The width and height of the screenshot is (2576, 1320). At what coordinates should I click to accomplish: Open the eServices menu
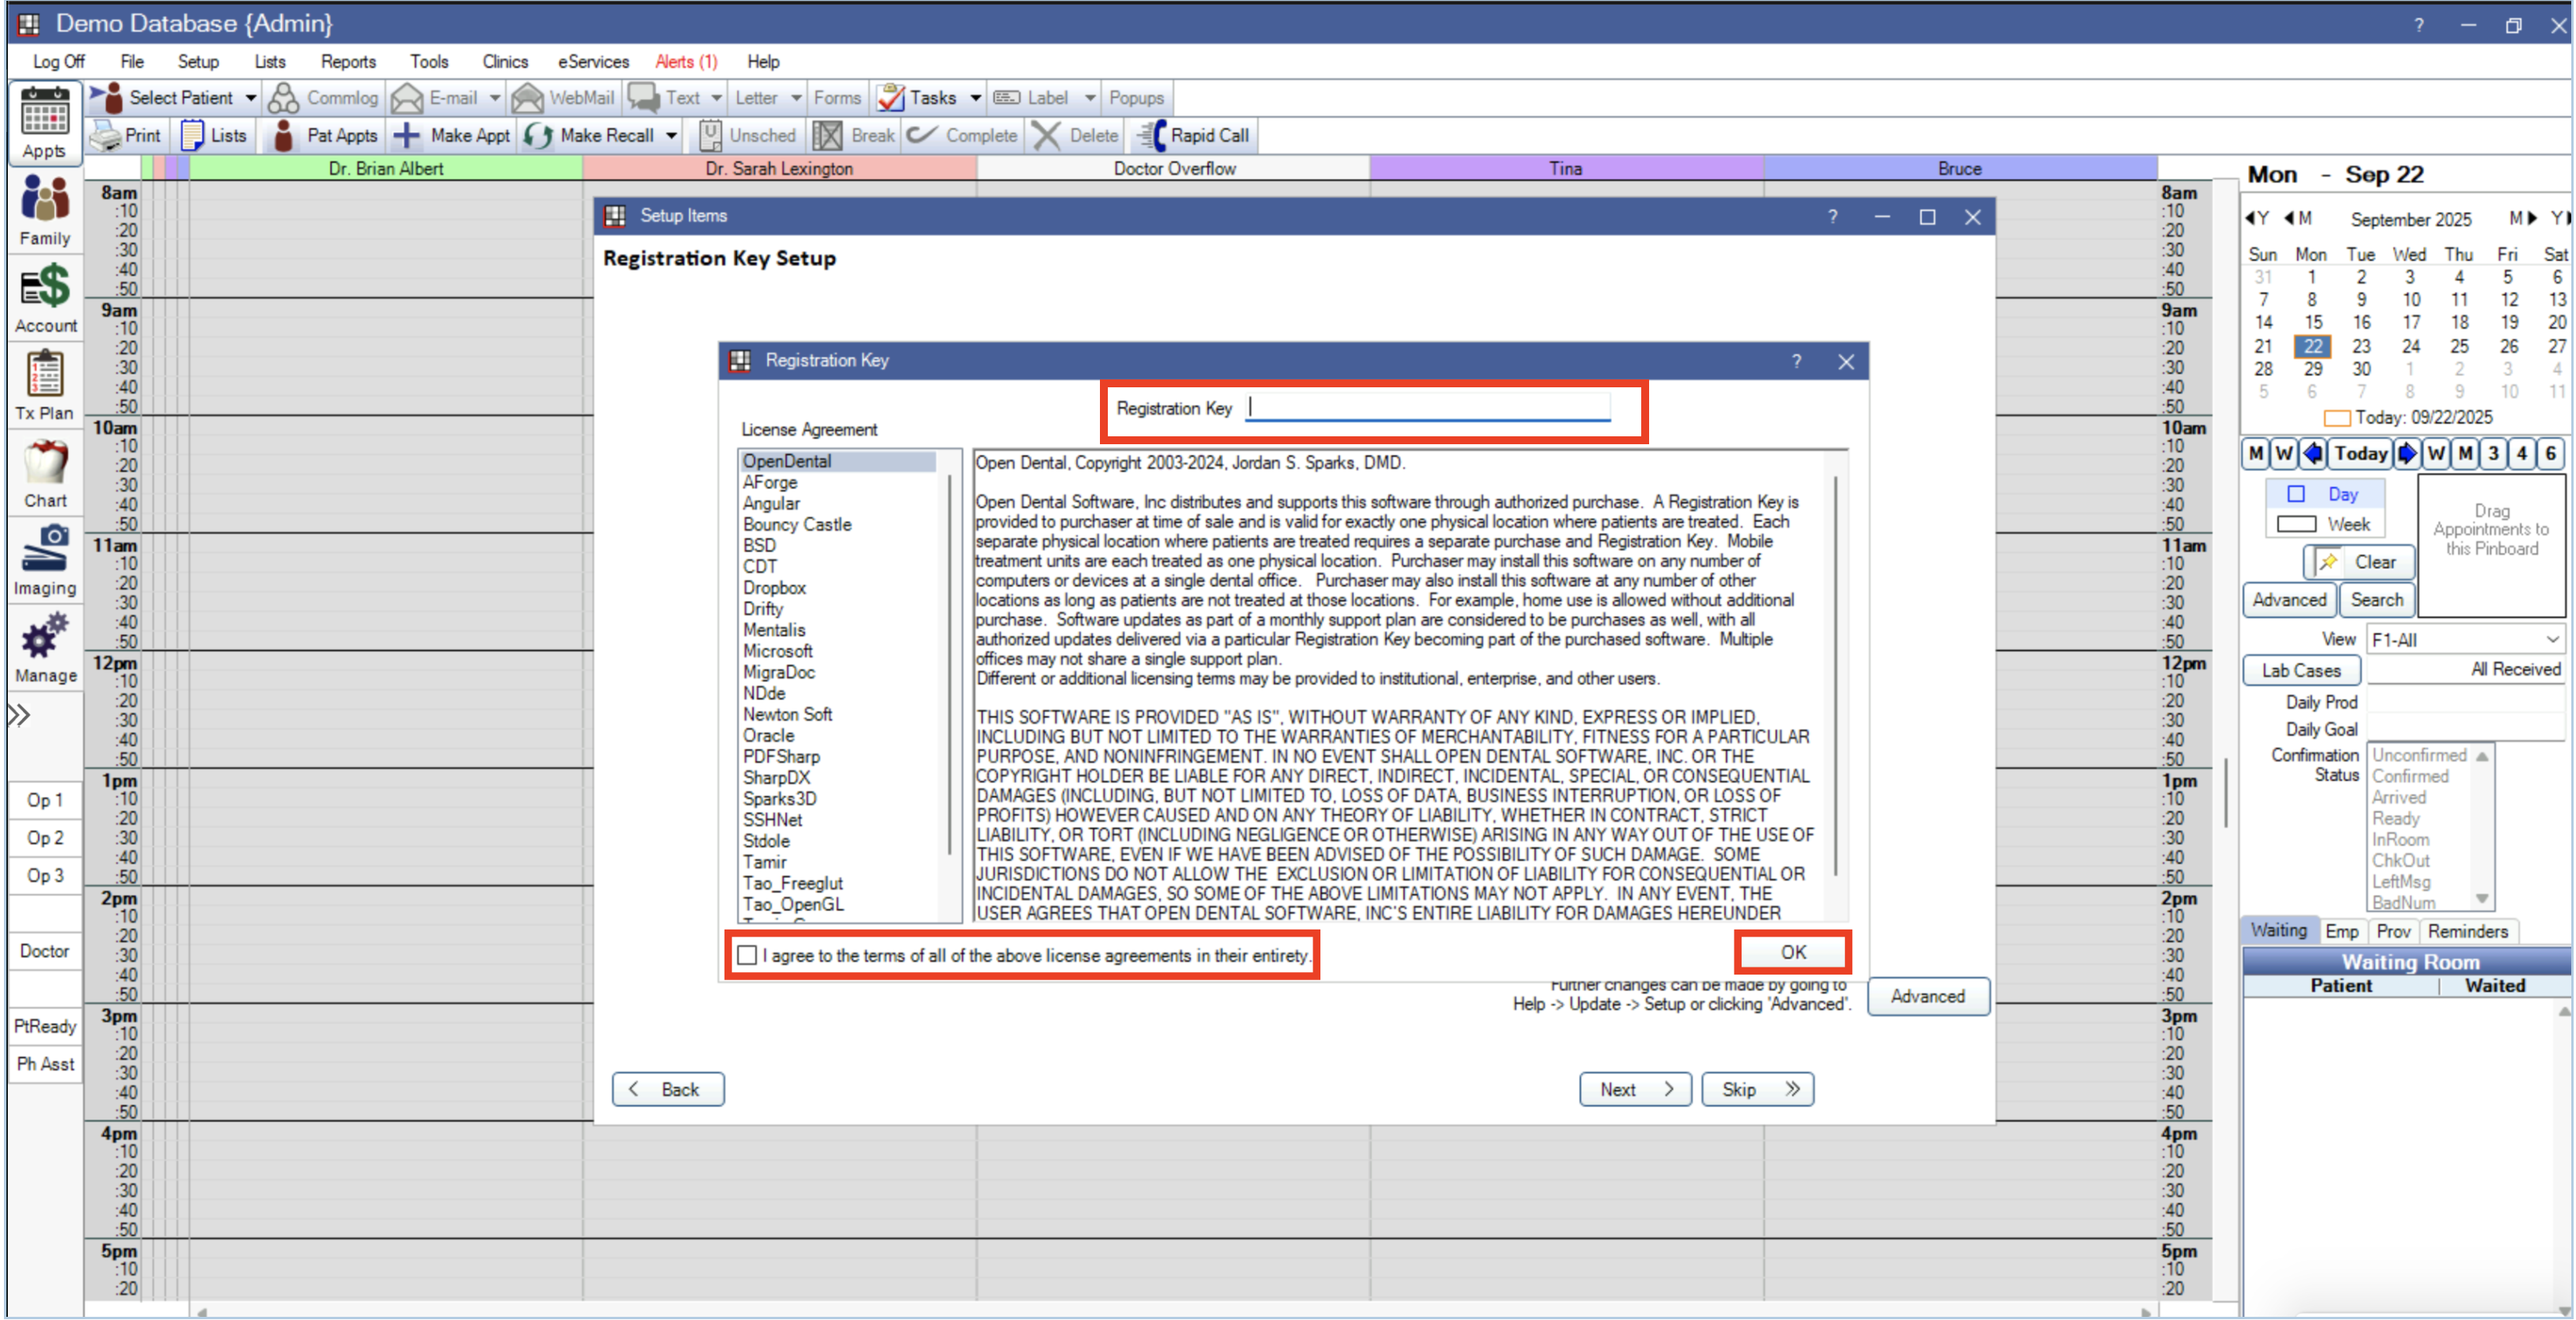click(x=593, y=62)
